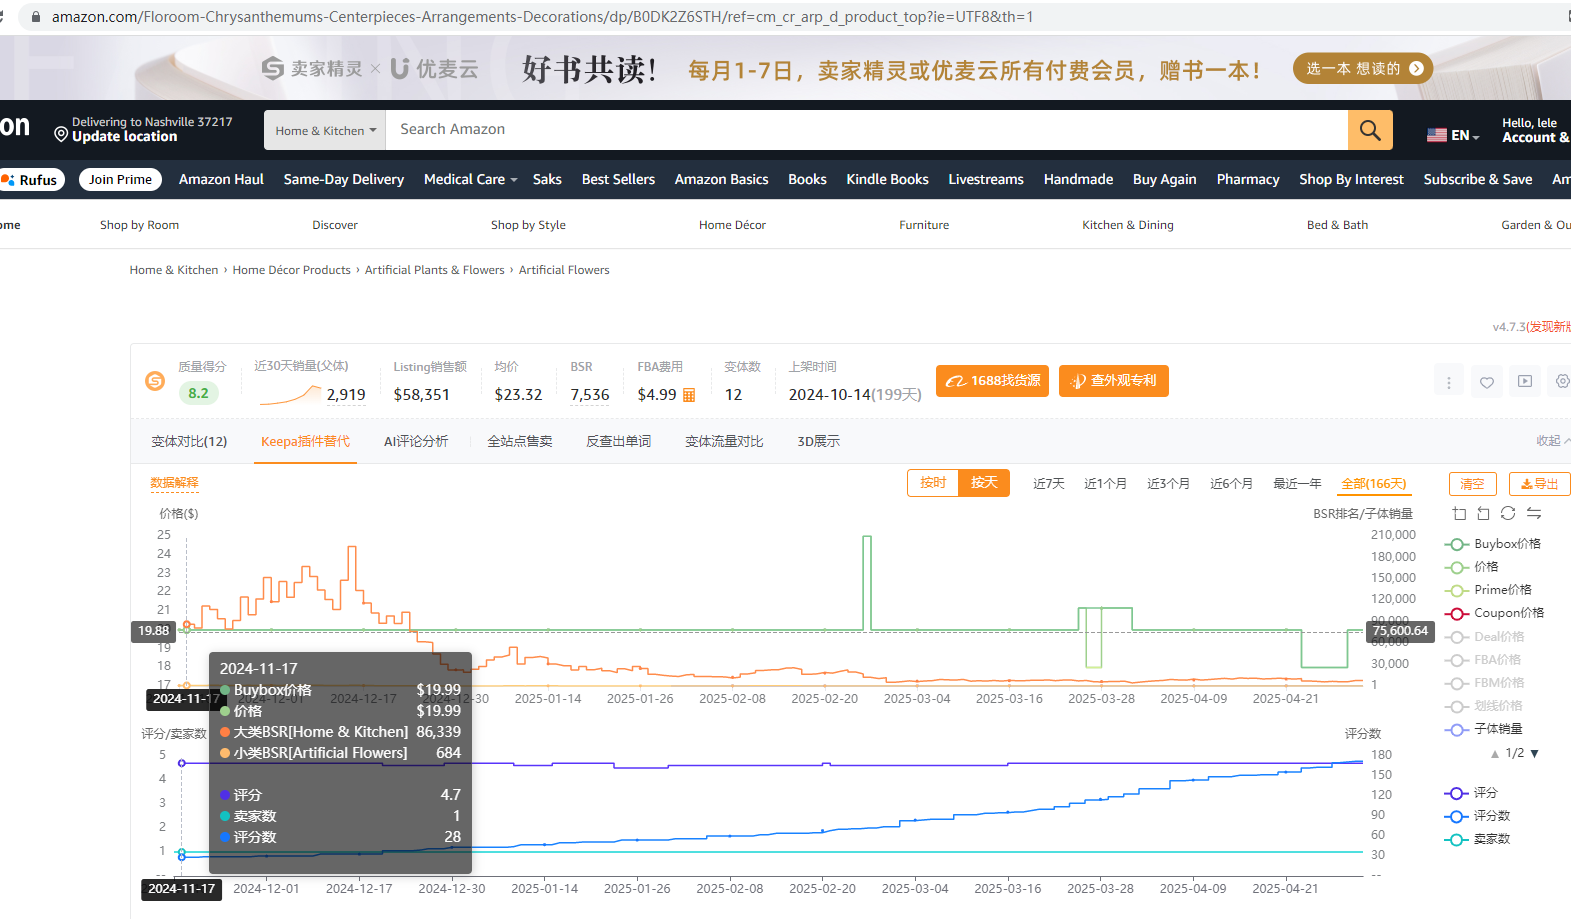Enable FBM价格 series in legend
This screenshot has height=919, width=1571.
click(1485, 683)
